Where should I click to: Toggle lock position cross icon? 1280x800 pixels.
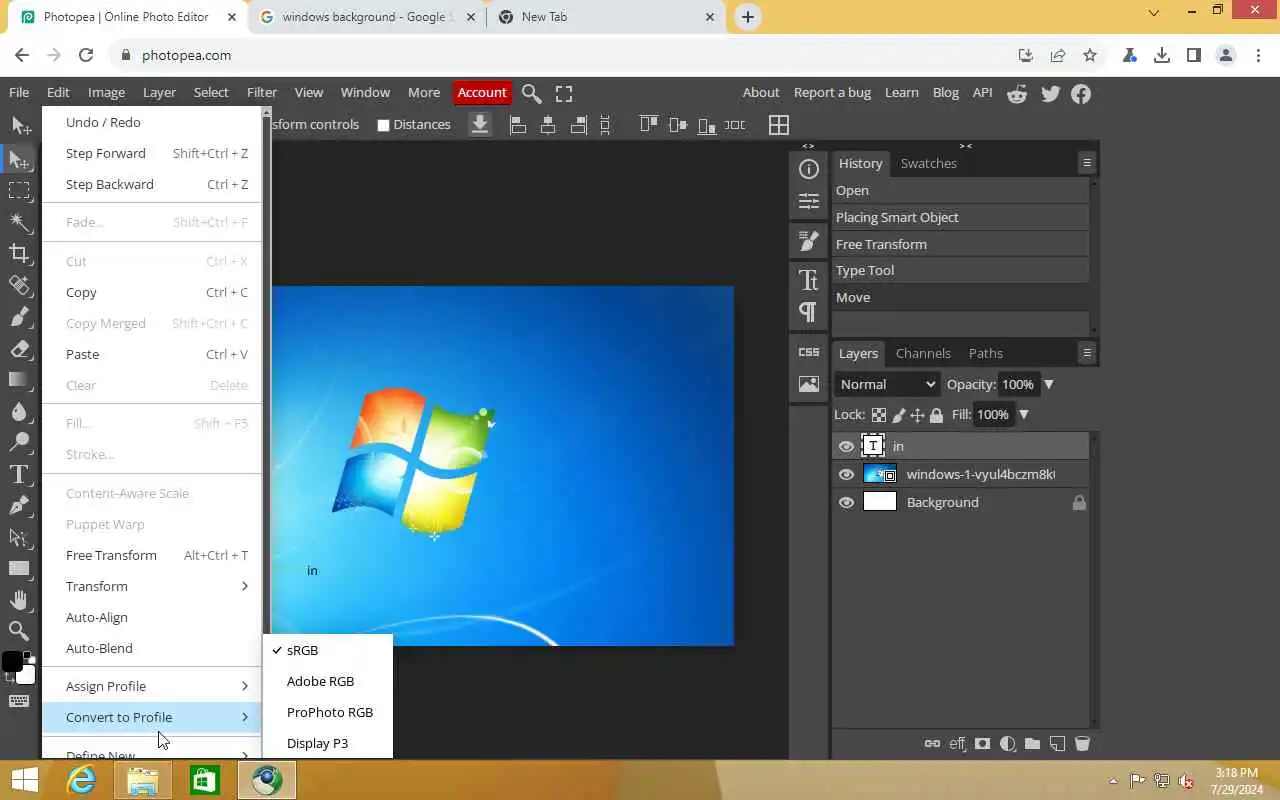point(917,414)
